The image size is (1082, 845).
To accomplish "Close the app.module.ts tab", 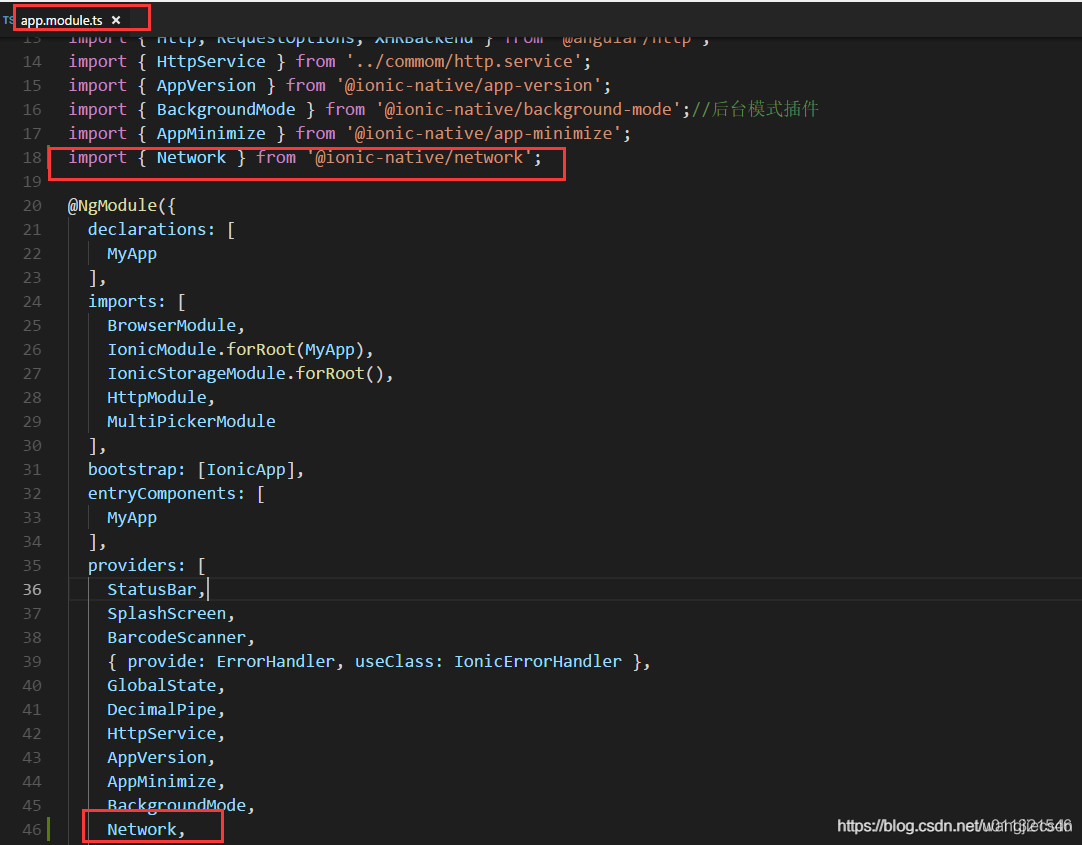I will tap(116, 20).
